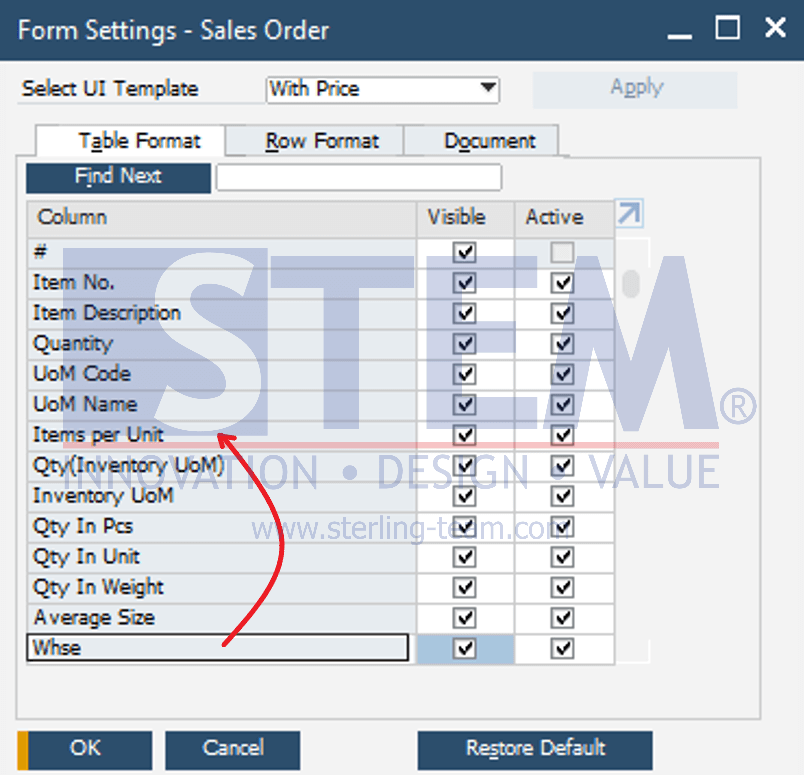Toggle Visible checkbox for Average Size

coord(465,618)
